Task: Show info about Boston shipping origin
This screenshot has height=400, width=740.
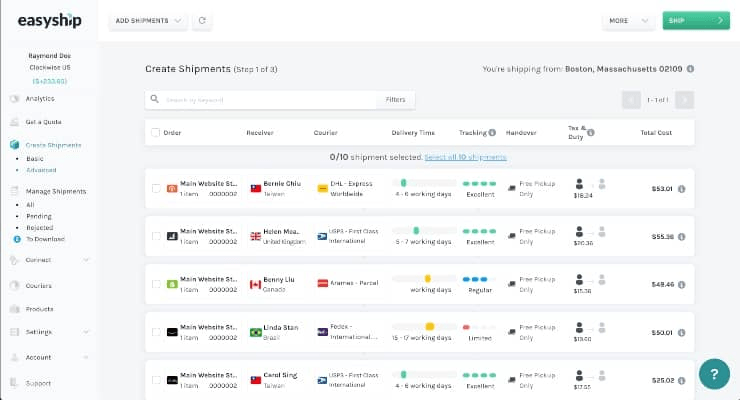Action: [x=690, y=69]
